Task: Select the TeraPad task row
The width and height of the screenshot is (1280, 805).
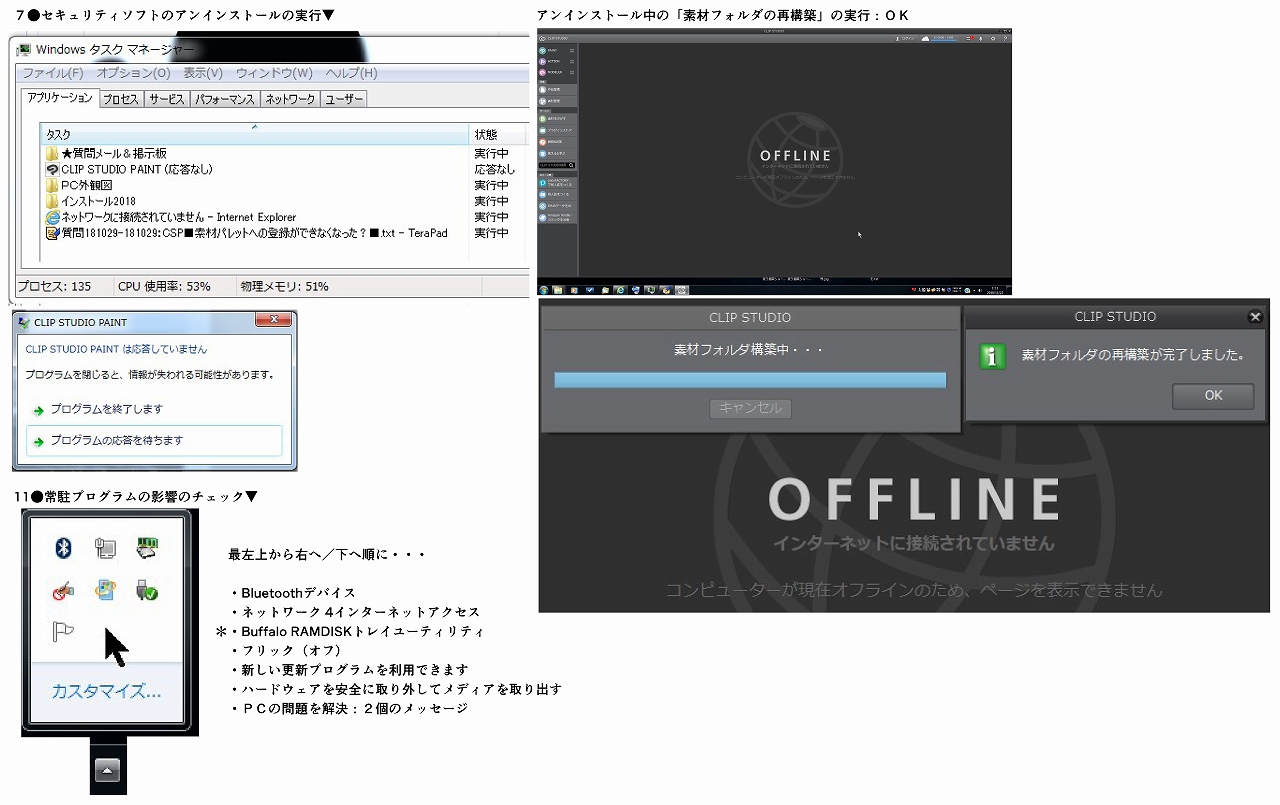Action: pos(284,233)
